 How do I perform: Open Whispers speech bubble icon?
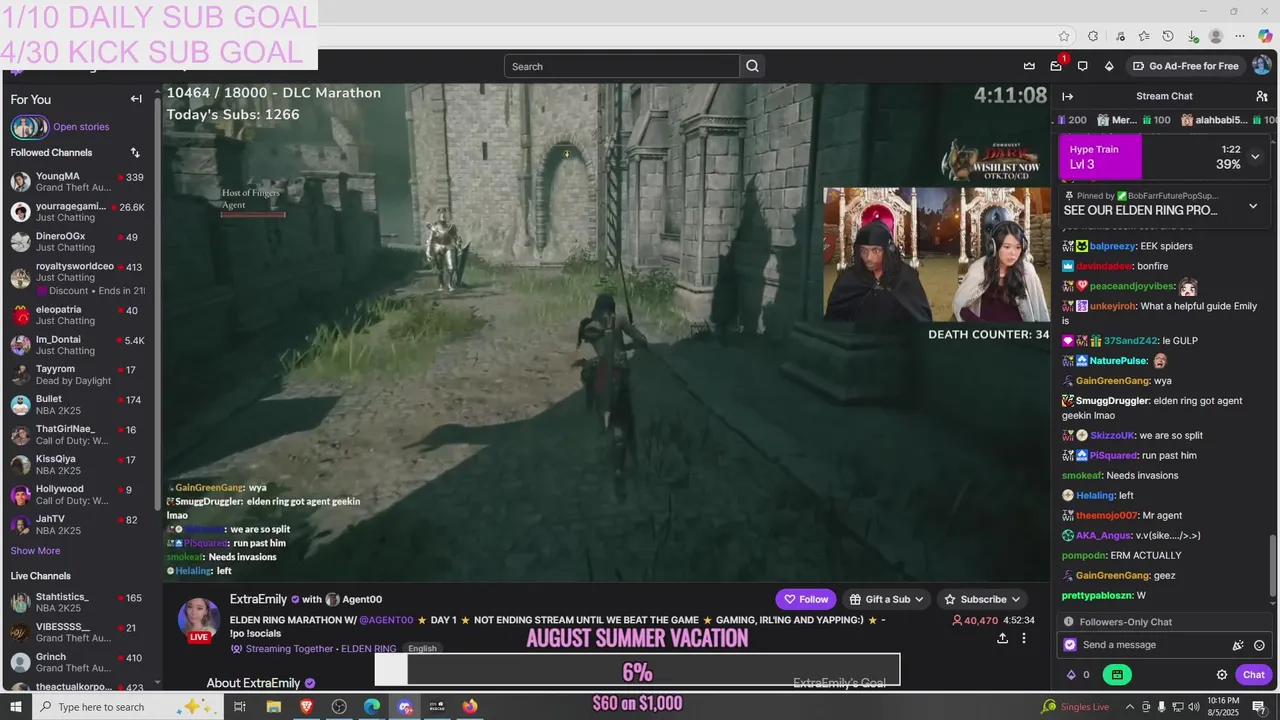tap(1082, 66)
